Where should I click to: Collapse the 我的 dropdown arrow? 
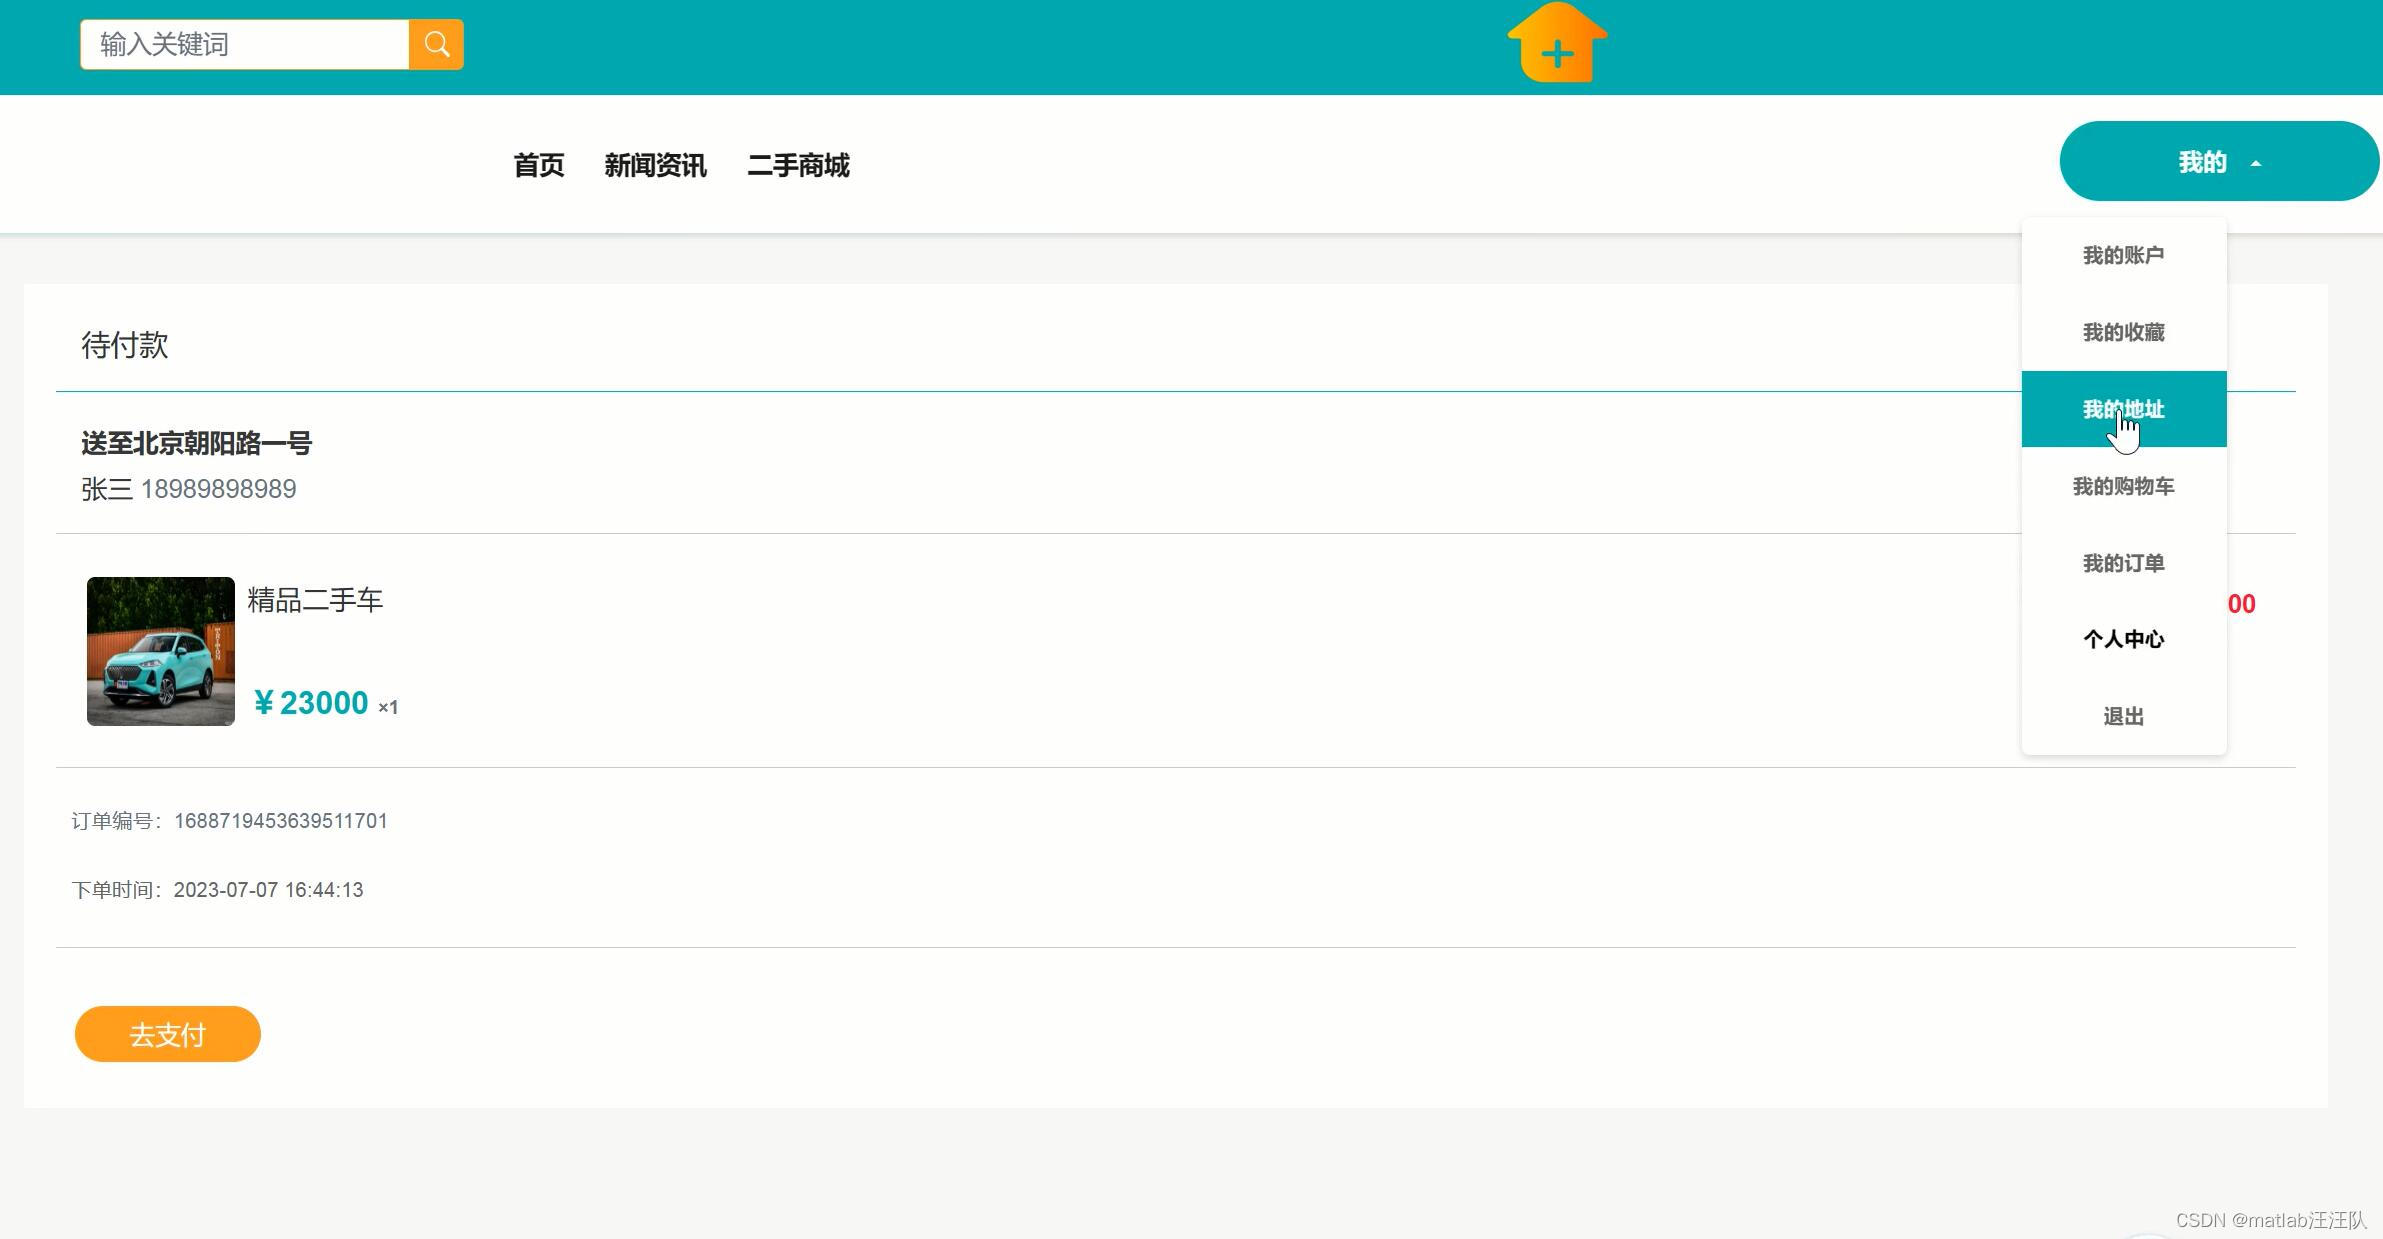2256,163
